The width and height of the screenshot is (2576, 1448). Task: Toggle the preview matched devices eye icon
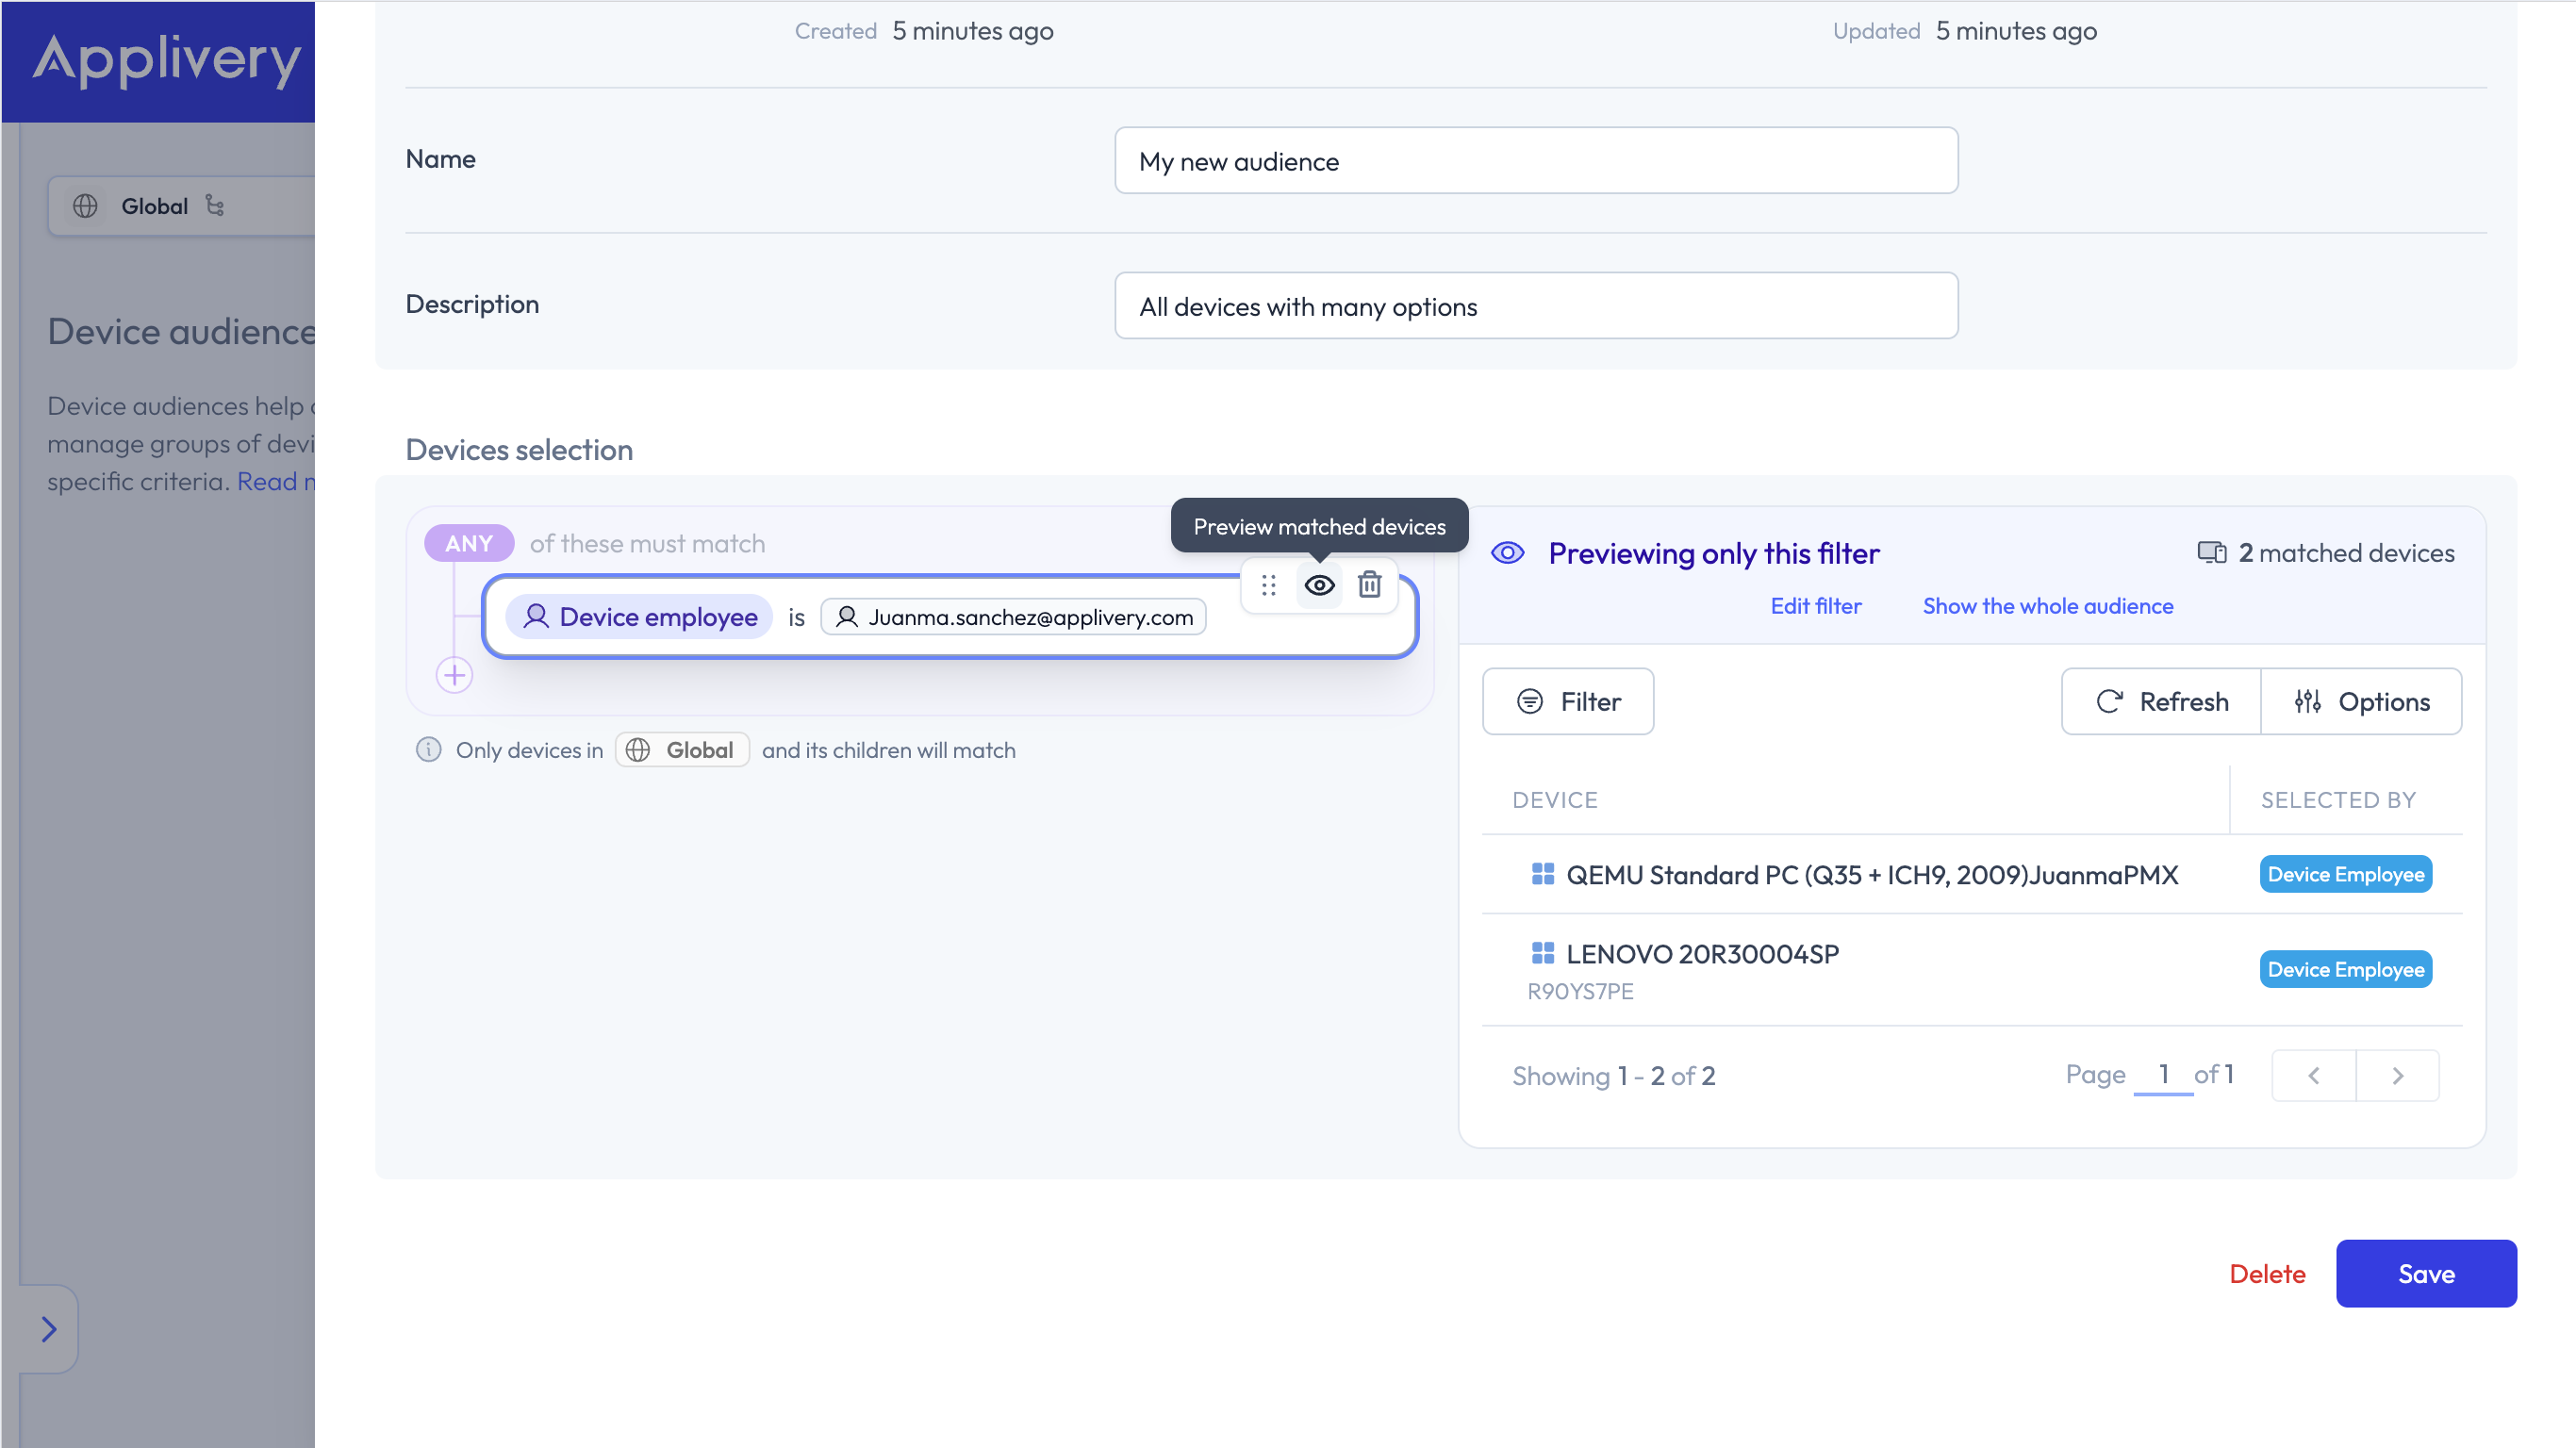[1319, 586]
